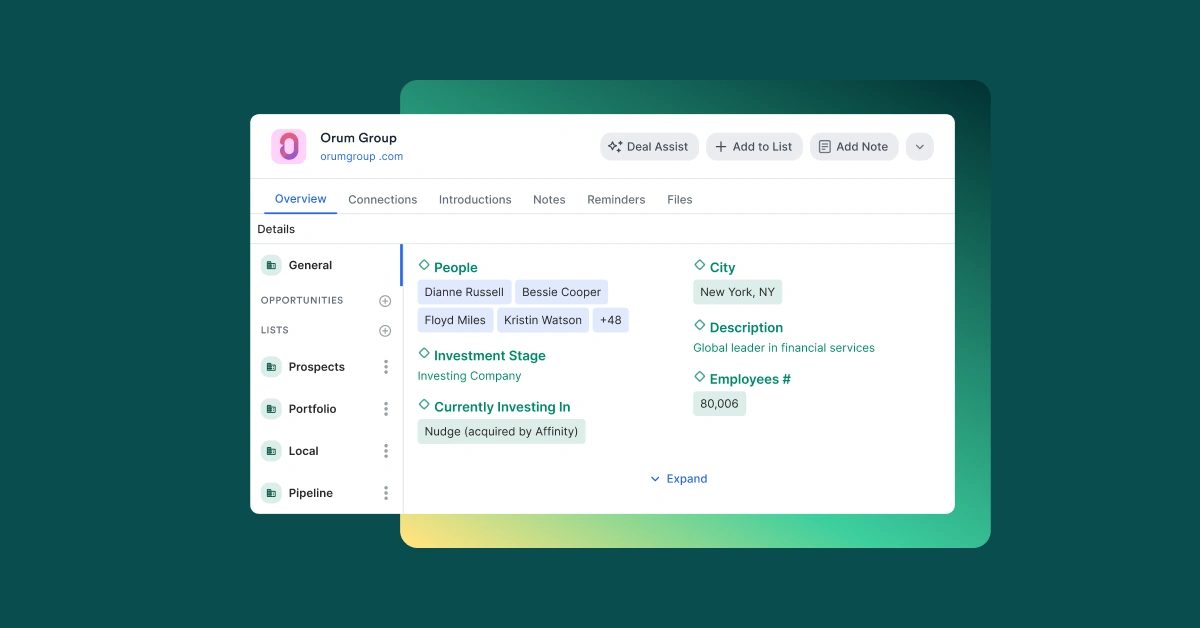The width and height of the screenshot is (1200, 628).
Task: Click the Details heading
Action: 276,229
